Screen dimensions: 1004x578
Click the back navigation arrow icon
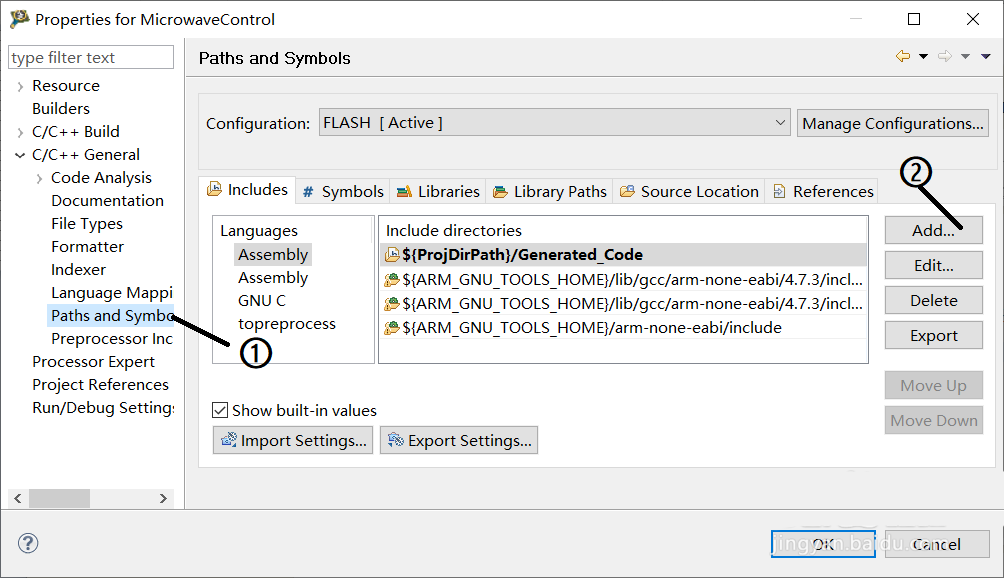click(903, 57)
